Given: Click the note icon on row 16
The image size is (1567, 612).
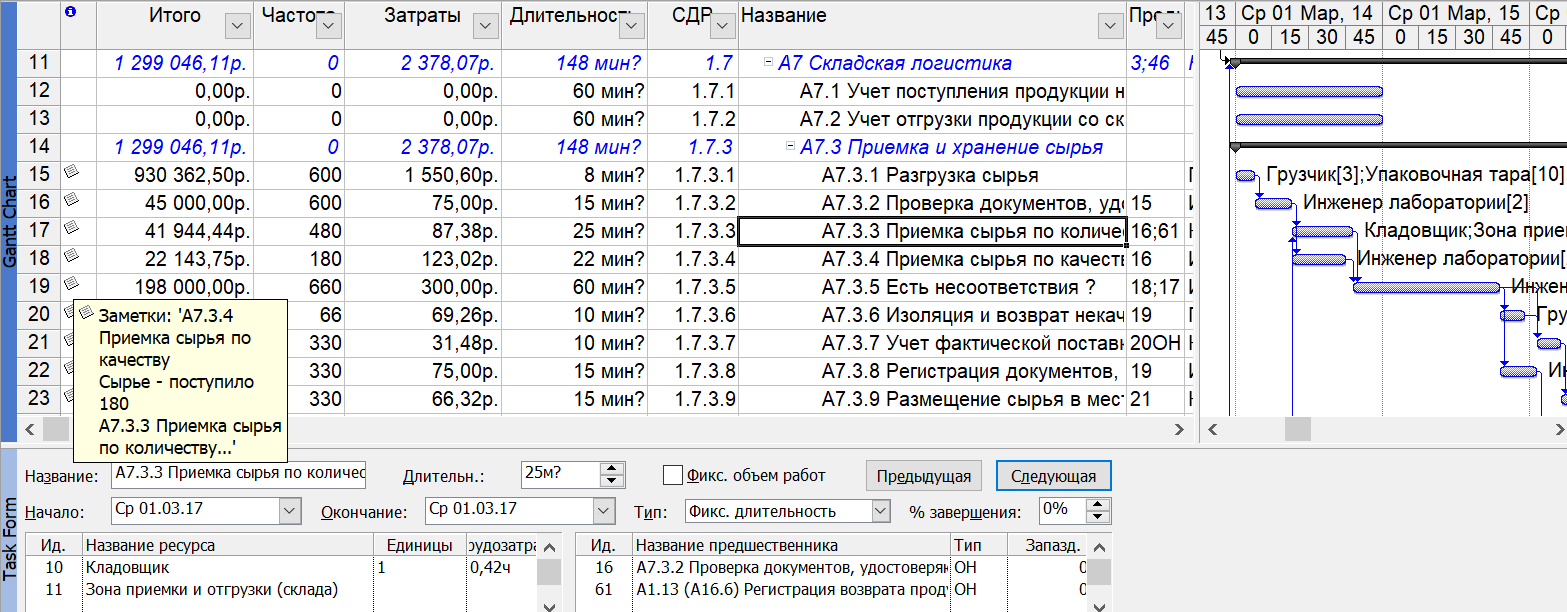Looking at the screenshot, I should pos(70,200).
